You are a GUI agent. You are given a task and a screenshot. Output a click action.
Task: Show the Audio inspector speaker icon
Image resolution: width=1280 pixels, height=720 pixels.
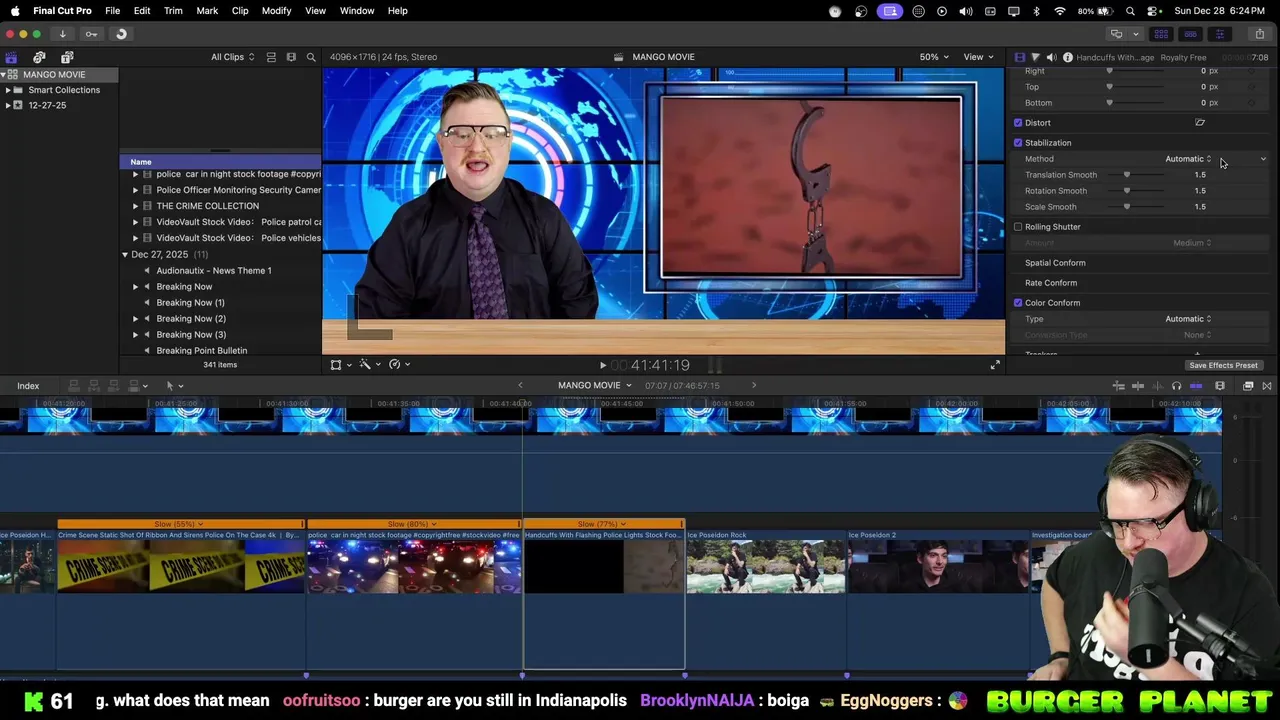(1051, 57)
